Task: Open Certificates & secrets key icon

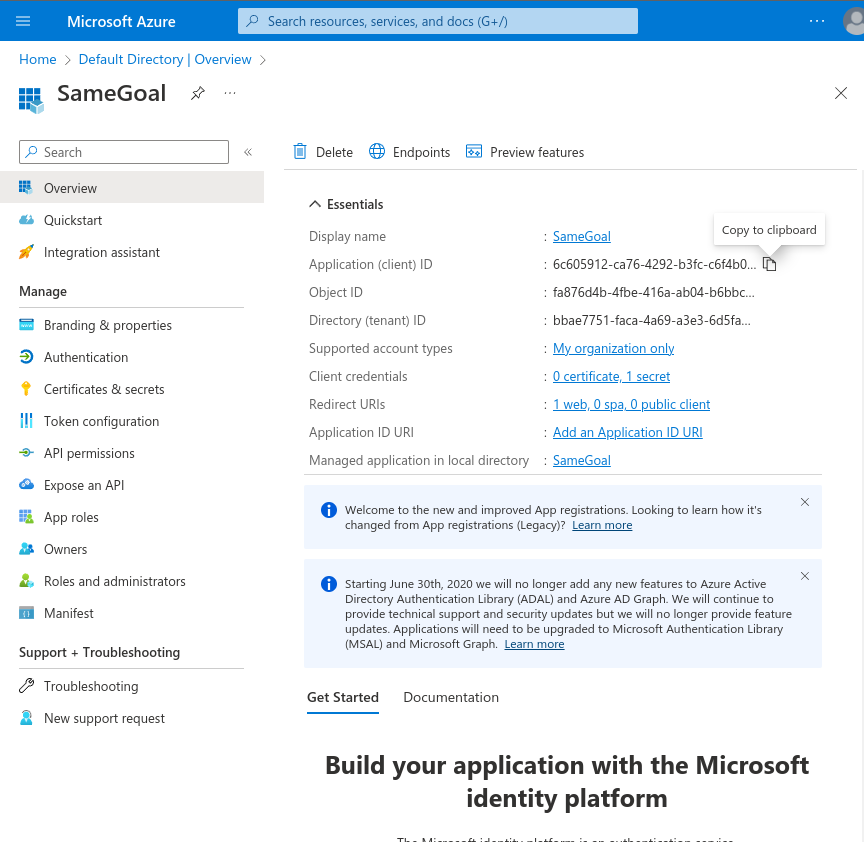Action: click(x=26, y=389)
